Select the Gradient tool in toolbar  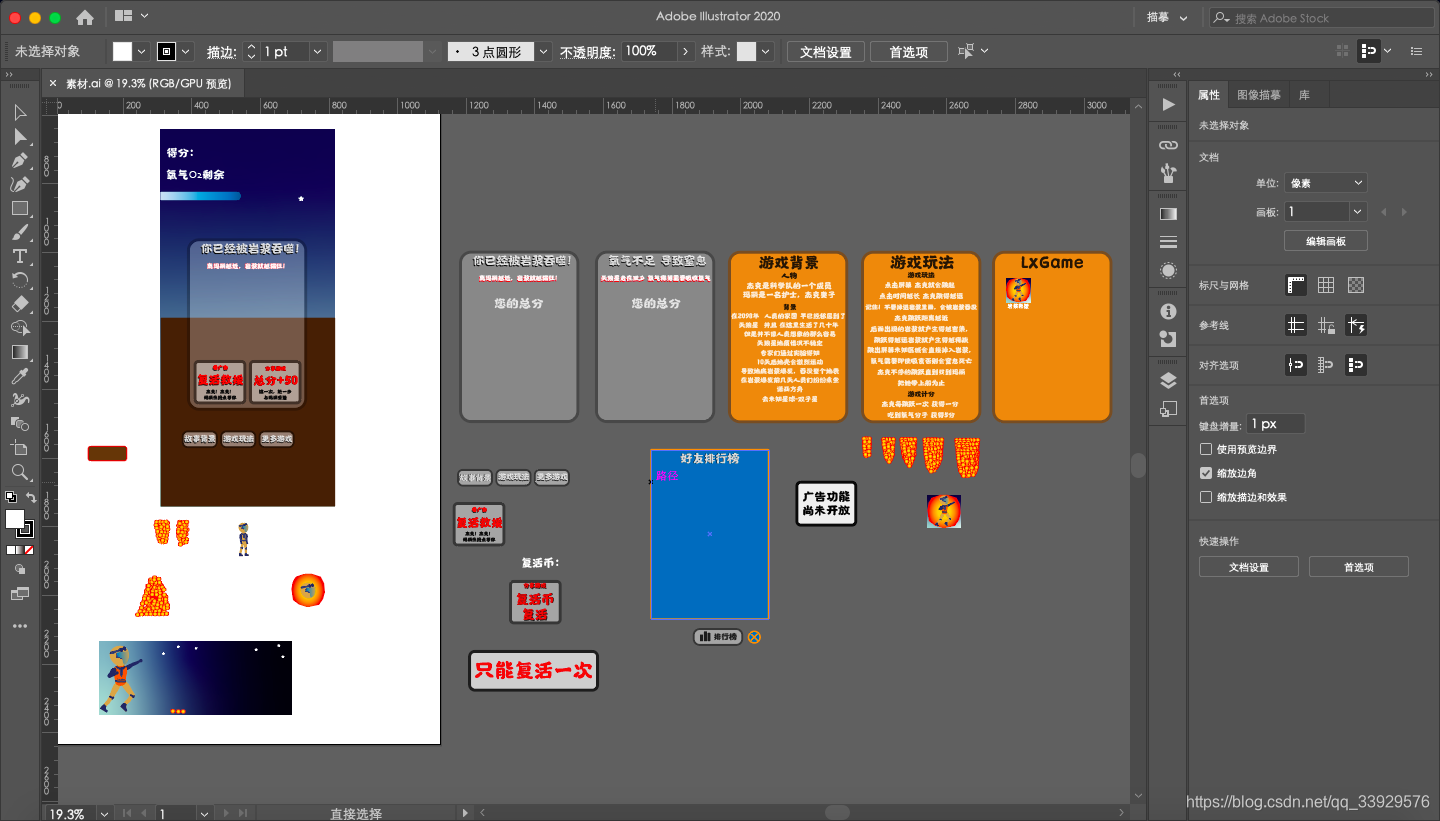19,352
